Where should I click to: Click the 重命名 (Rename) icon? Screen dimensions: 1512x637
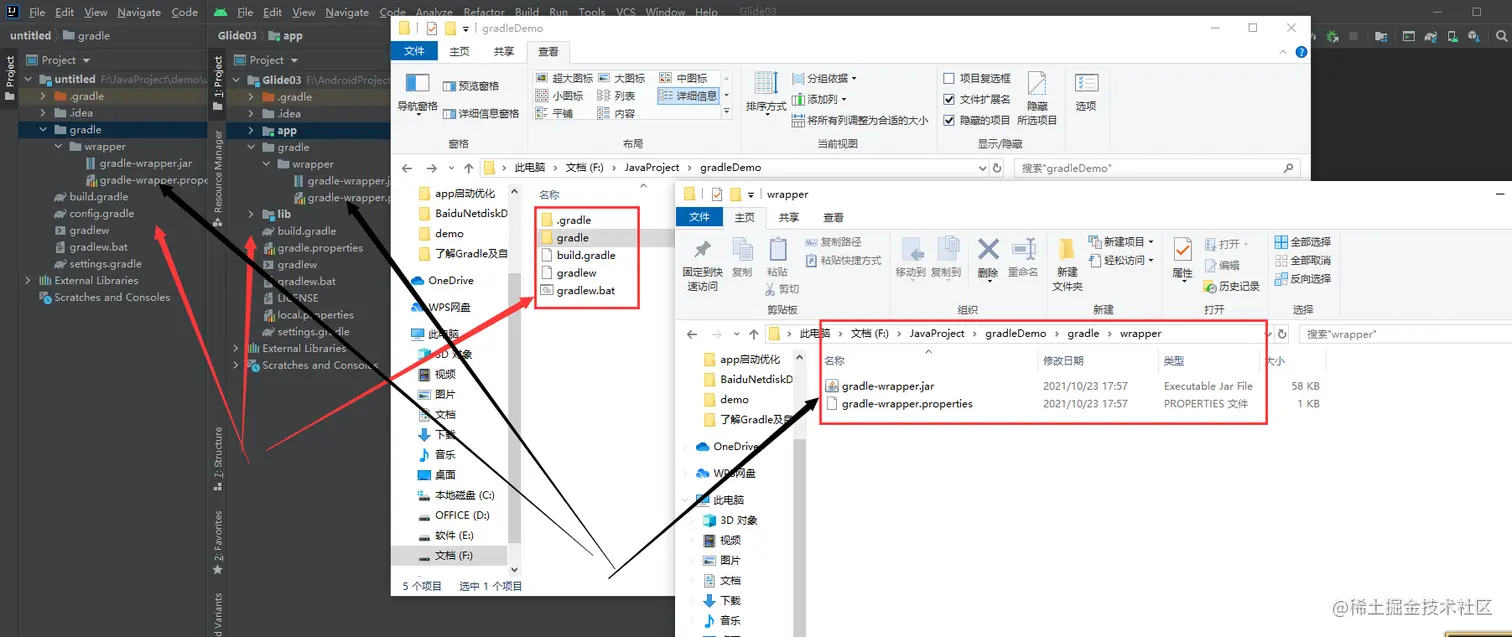1025,250
